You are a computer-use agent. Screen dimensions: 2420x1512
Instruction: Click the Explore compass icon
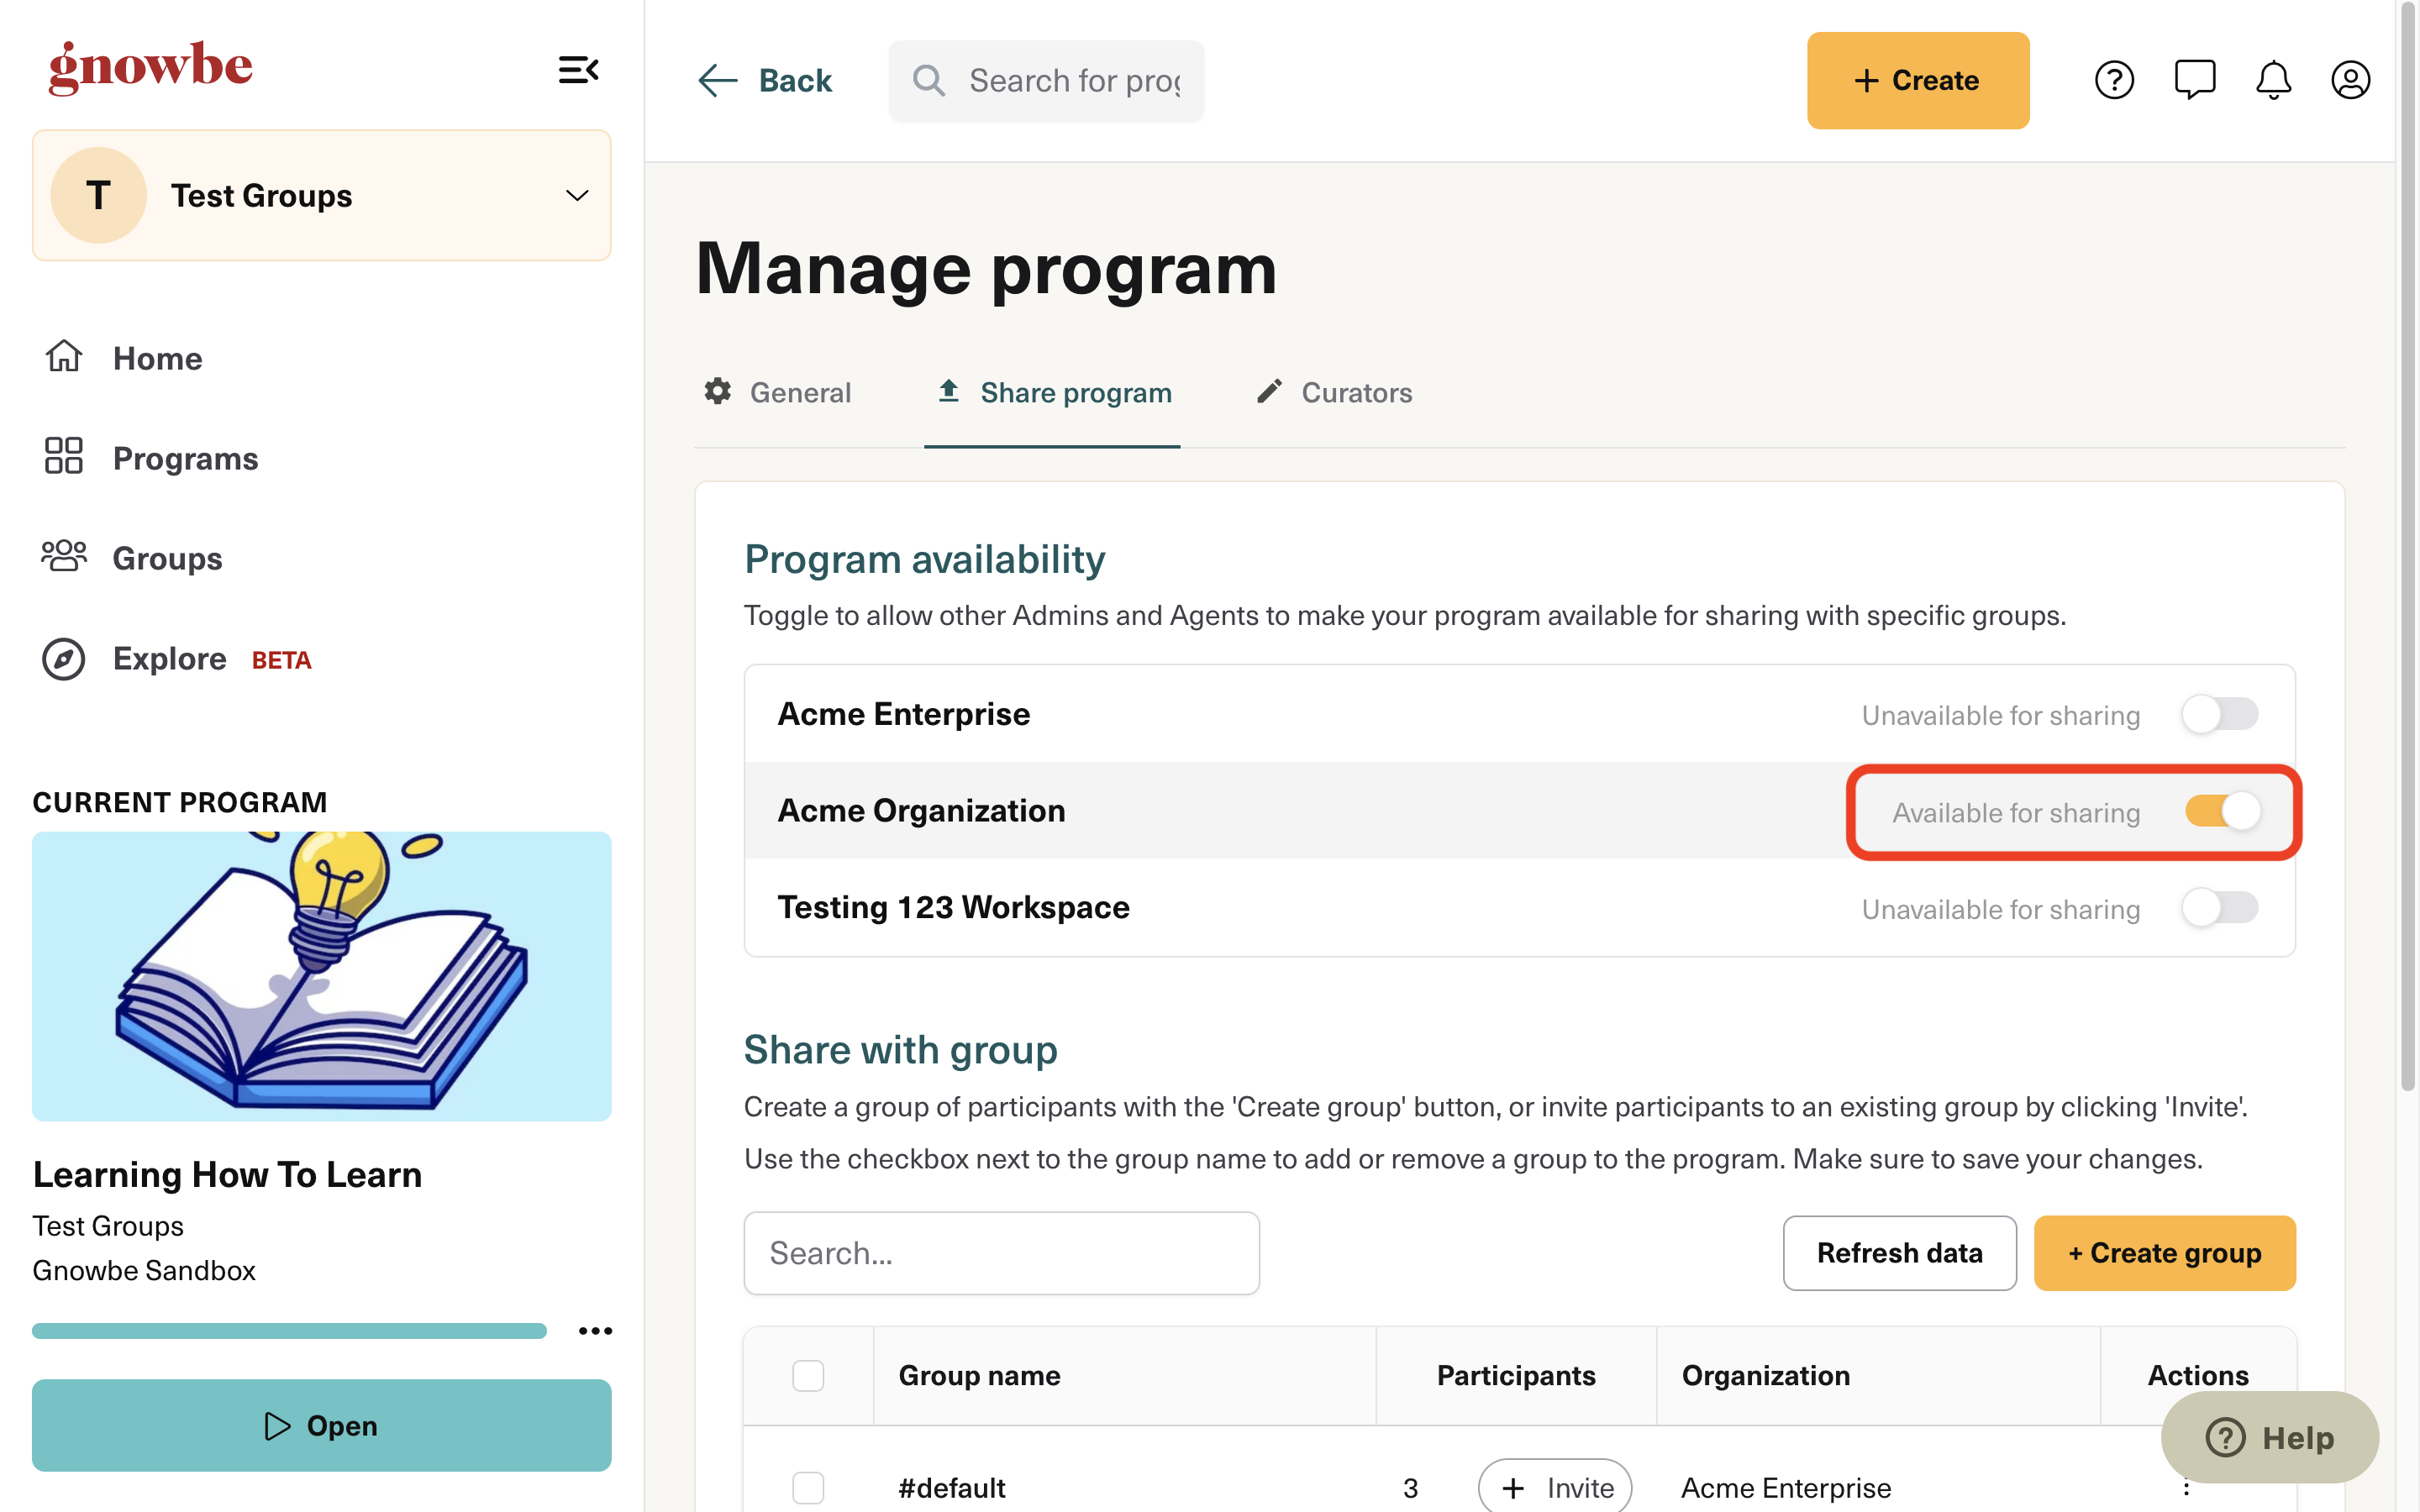point(64,659)
